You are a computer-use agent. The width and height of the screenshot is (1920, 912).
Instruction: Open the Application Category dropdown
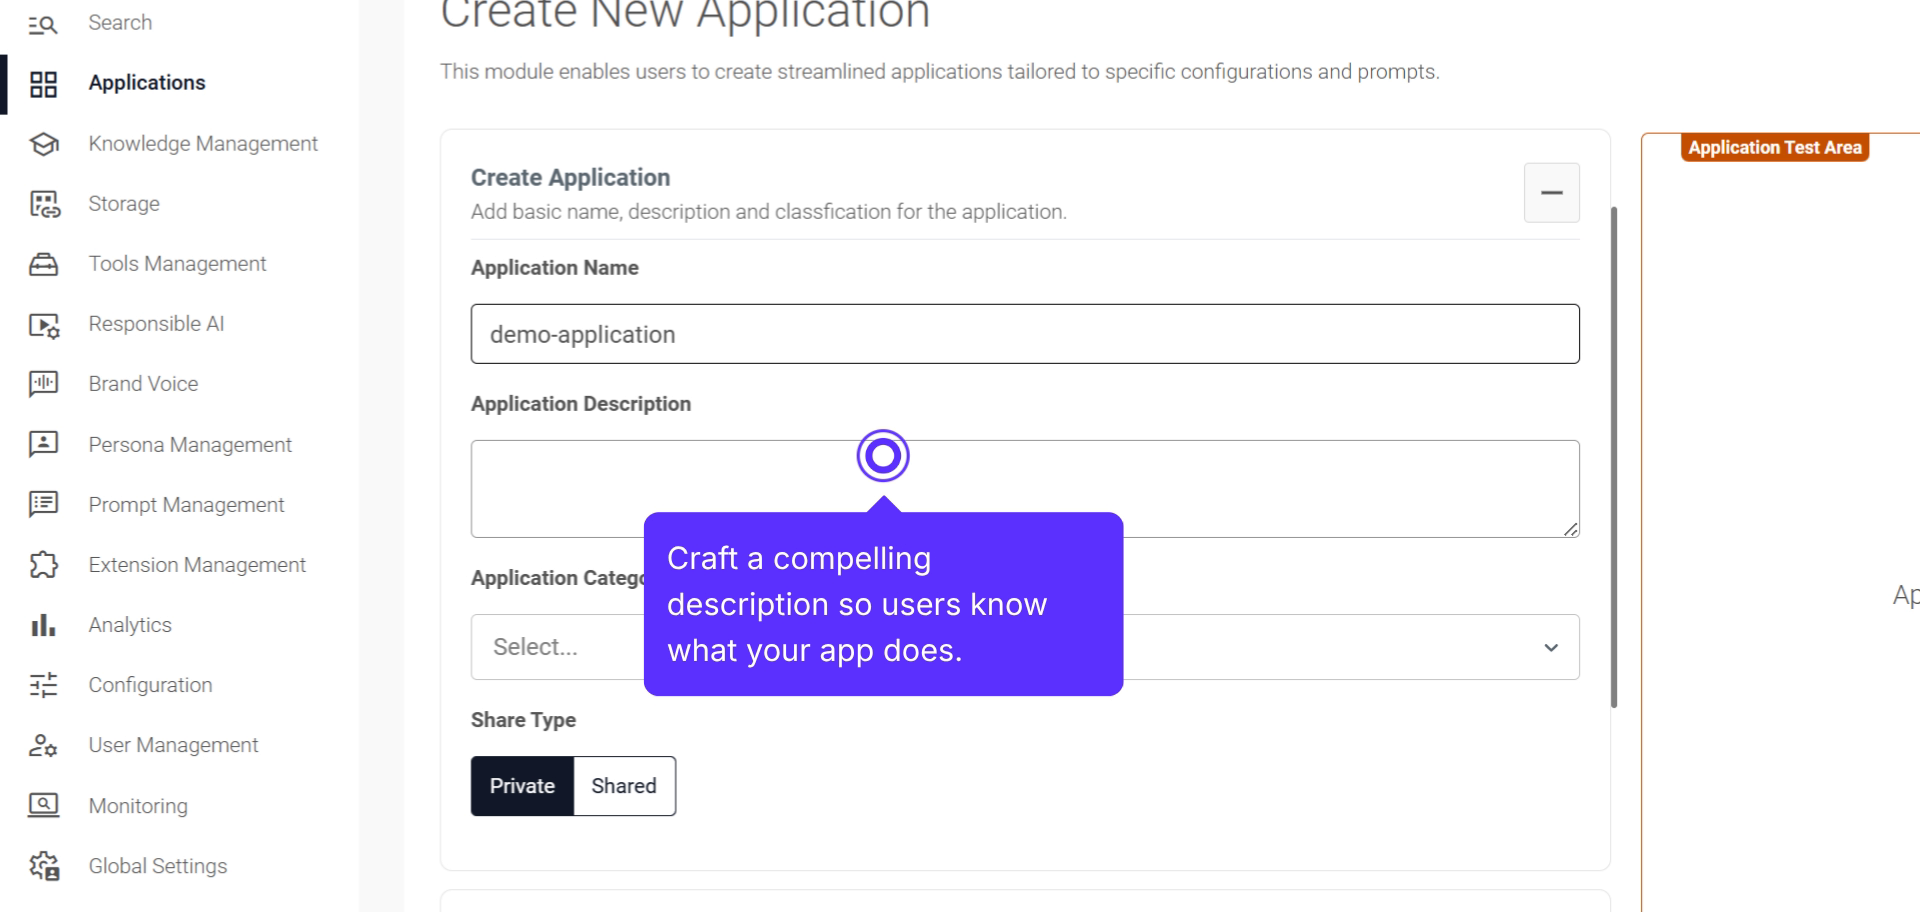click(x=1025, y=647)
